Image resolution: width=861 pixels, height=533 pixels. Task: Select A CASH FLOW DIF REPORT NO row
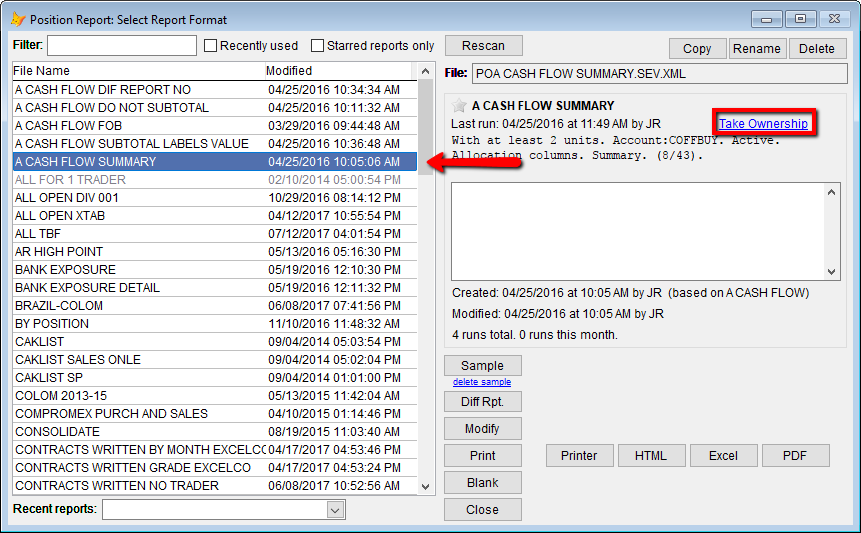(215, 89)
